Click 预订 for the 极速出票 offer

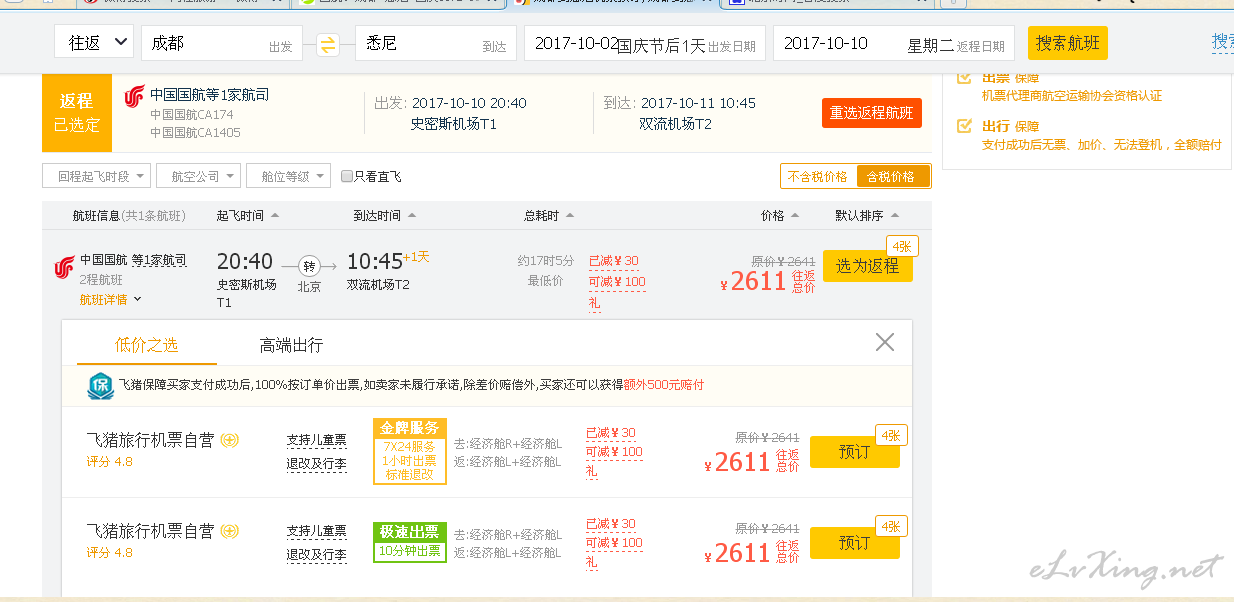(x=855, y=543)
